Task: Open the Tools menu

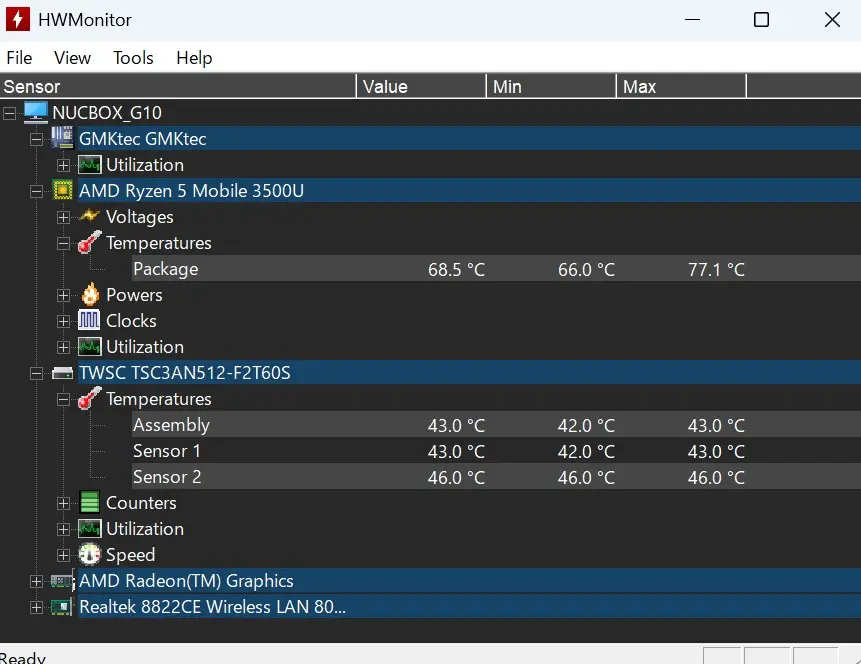Action: pos(133,58)
